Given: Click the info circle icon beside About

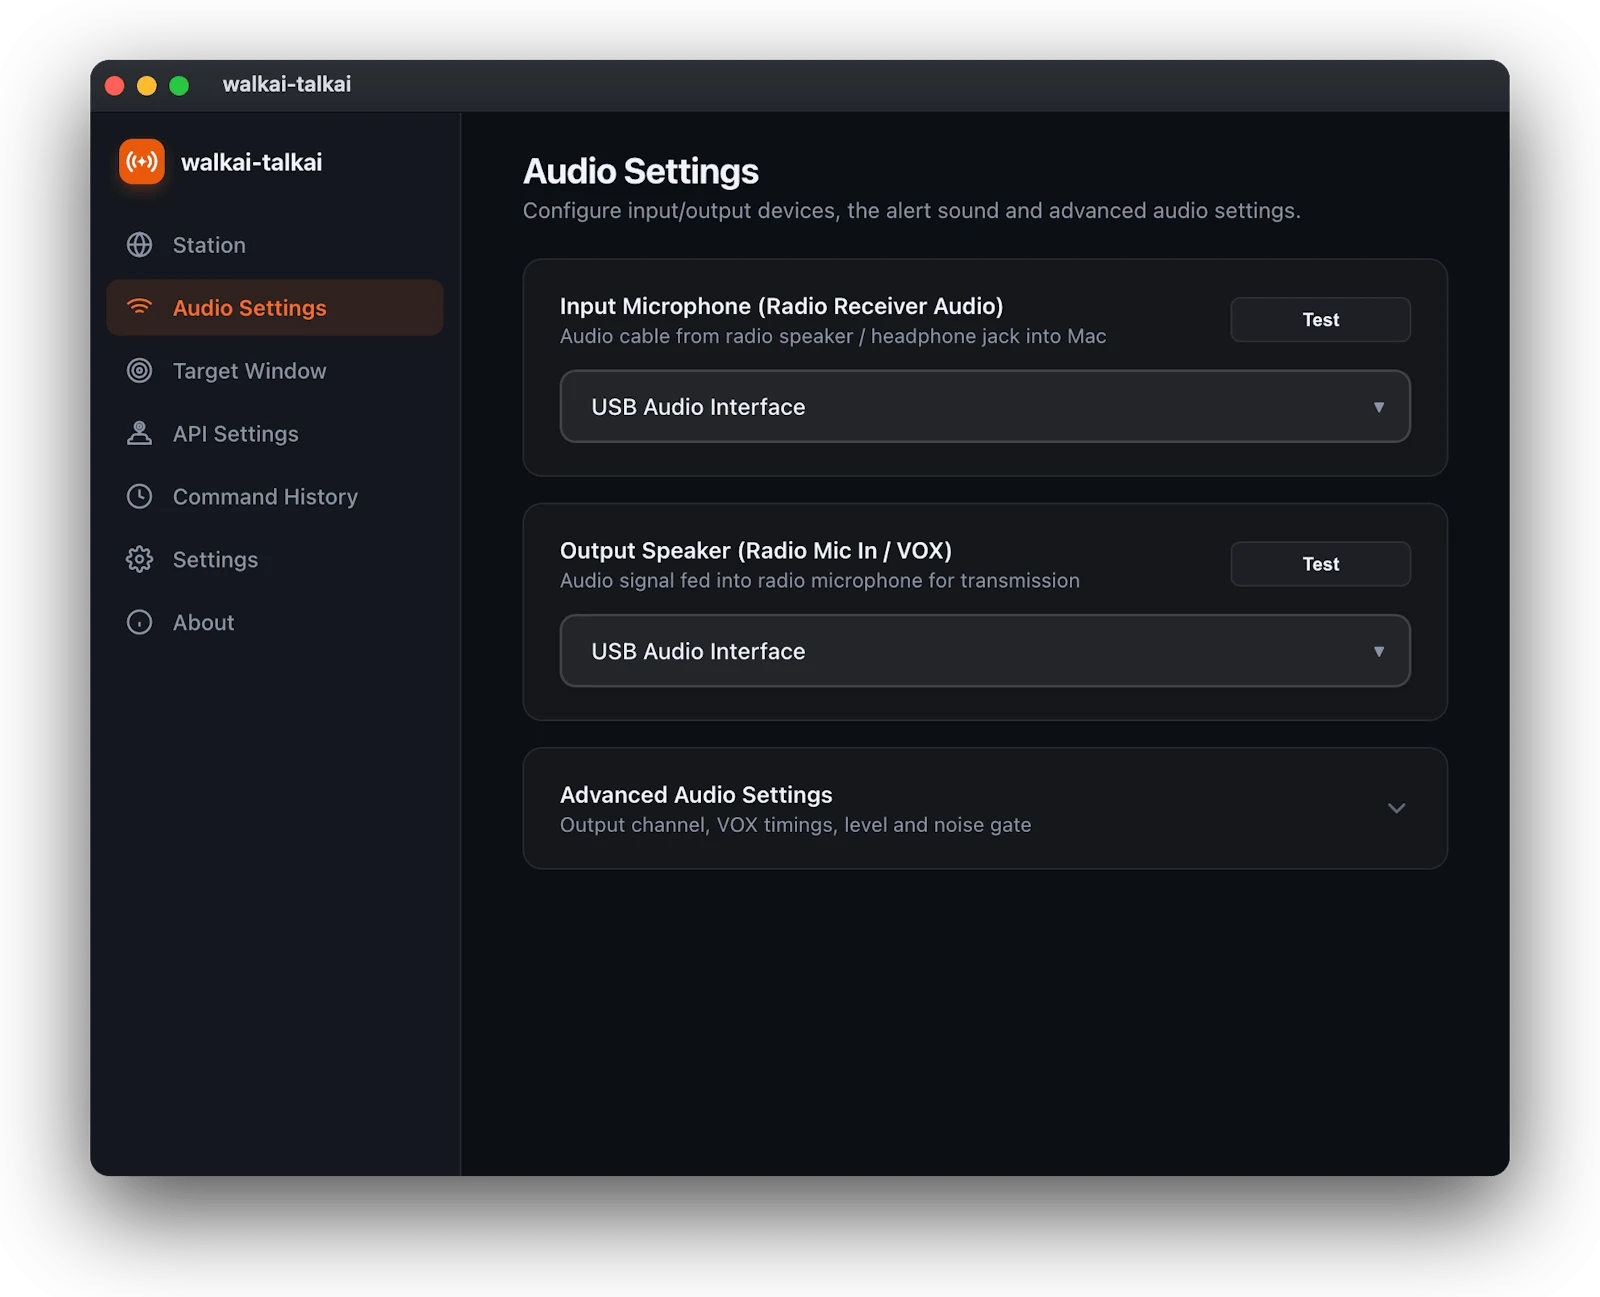Looking at the screenshot, I should pyautogui.click(x=140, y=622).
